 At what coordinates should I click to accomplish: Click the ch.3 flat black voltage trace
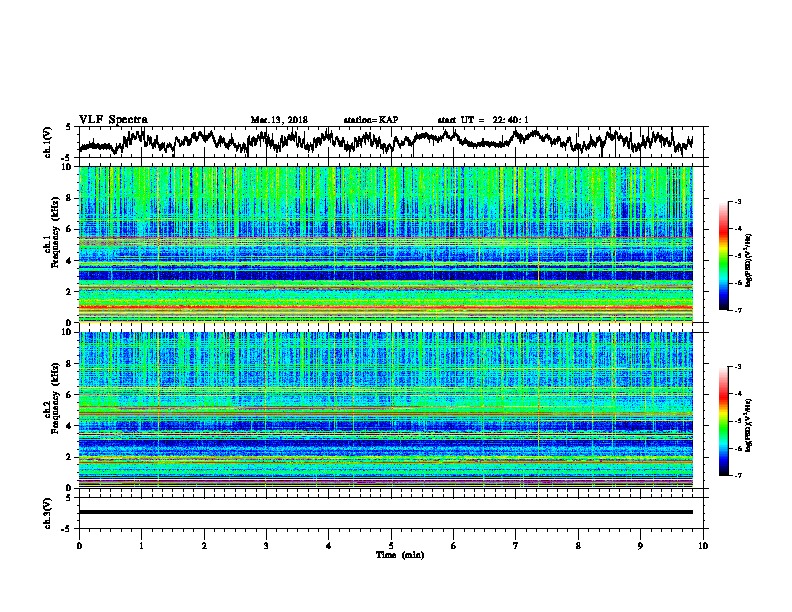(x=386, y=512)
